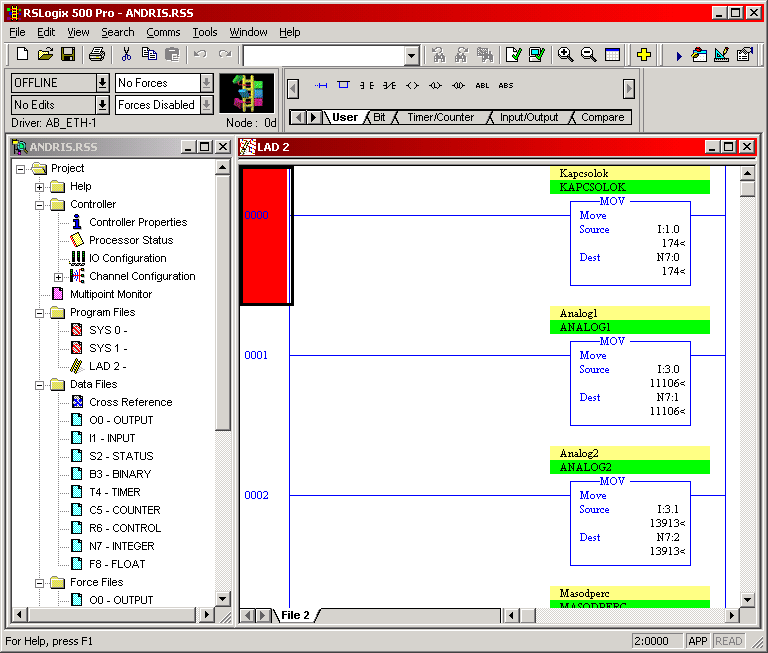Open the OFFLINE mode dropdown
768x653 pixels.
click(102, 83)
